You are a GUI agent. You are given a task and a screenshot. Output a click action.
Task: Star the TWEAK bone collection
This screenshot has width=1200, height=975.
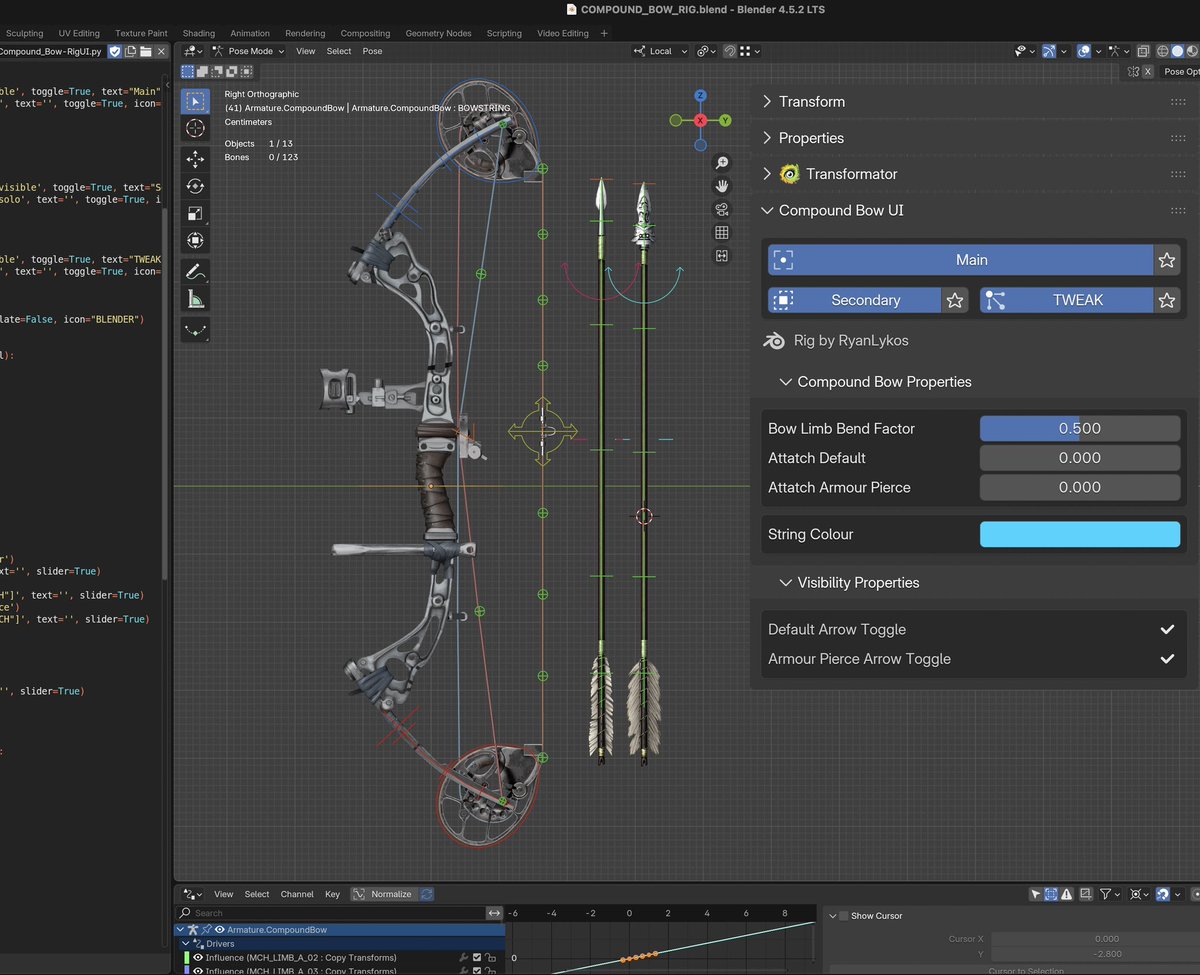[x=1167, y=300]
